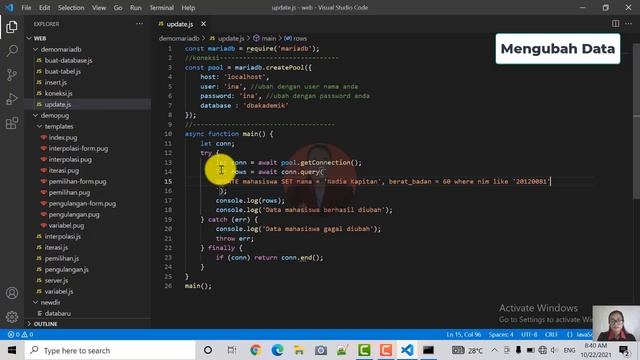Switch to Visual Studio Code taskbar icon

coord(407,350)
